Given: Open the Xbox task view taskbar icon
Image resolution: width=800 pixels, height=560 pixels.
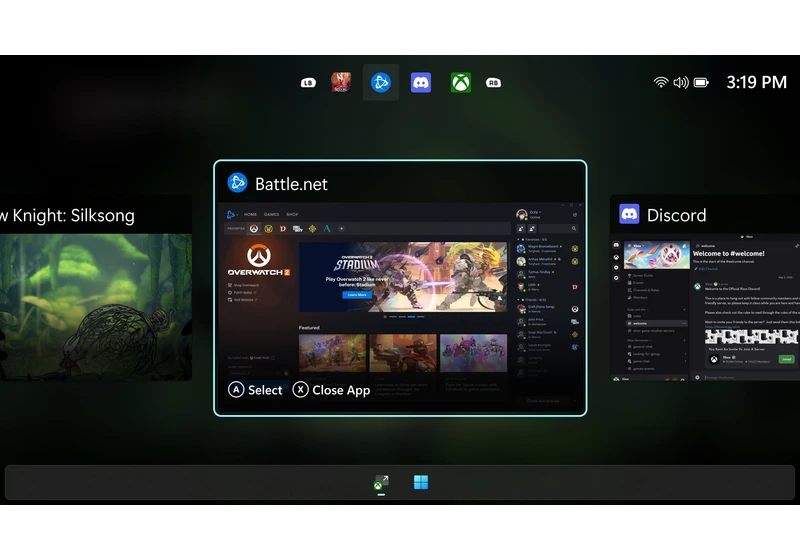Looking at the screenshot, I should 381,482.
